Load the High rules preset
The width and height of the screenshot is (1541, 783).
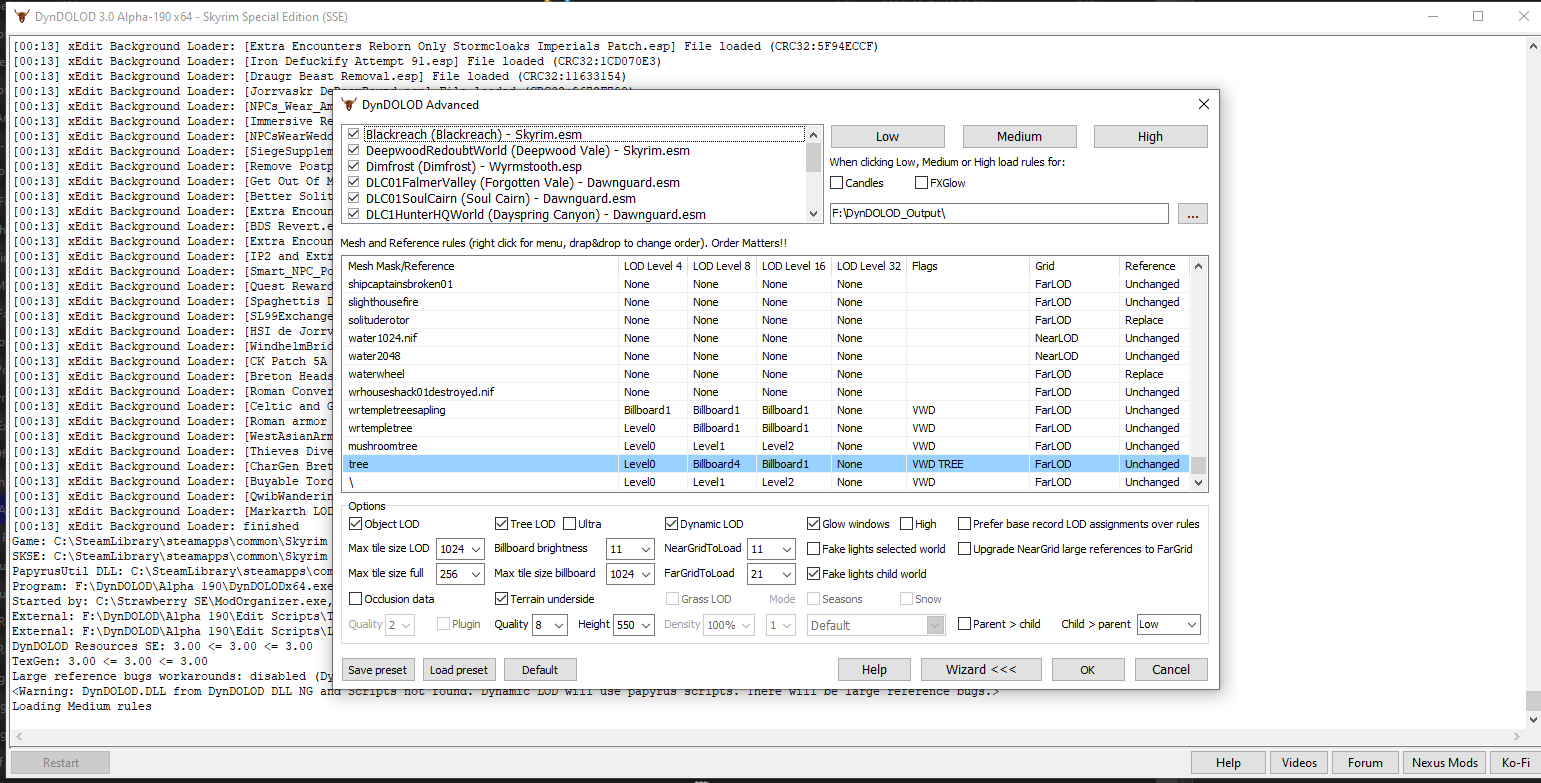pos(1150,137)
